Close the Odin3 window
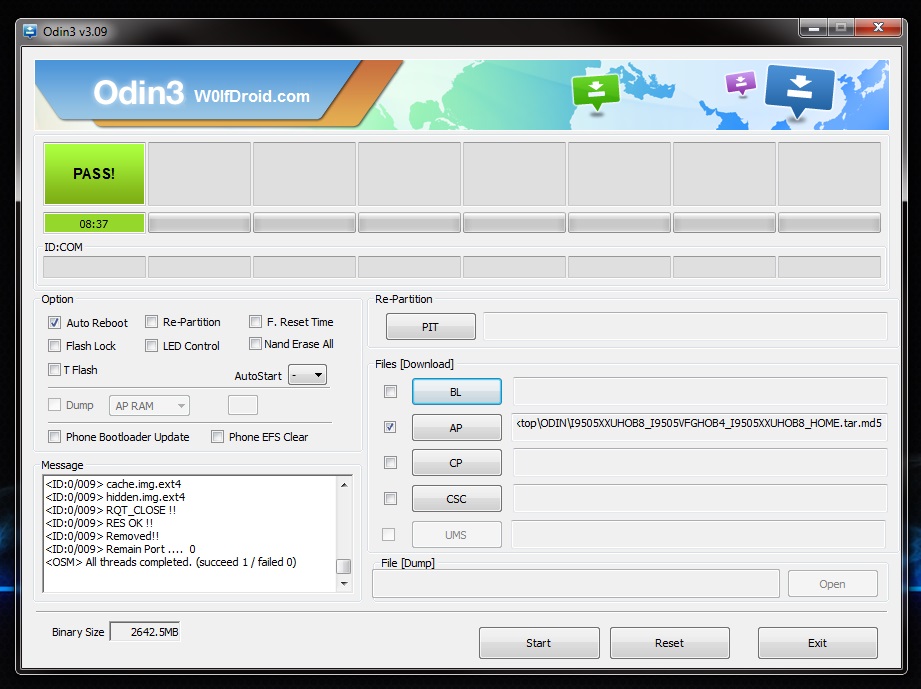This screenshot has height=689, width=921. pyautogui.click(x=878, y=28)
